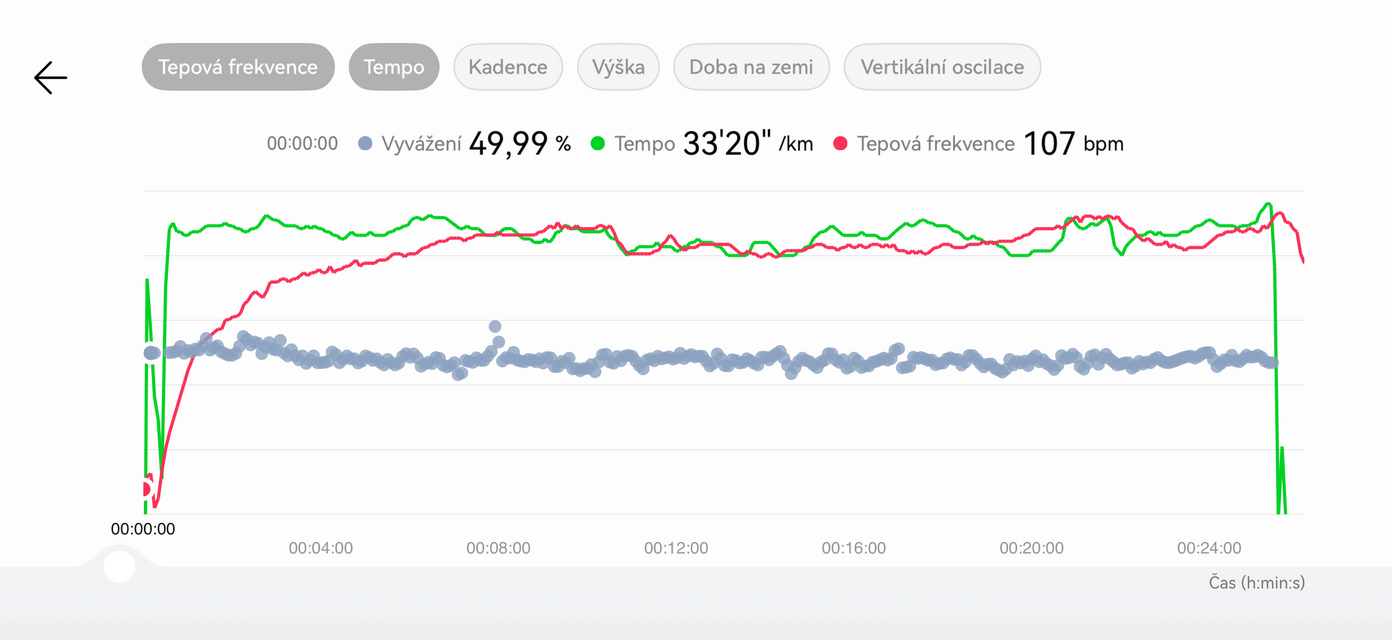The height and width of the screenshot is (640, 1392).
Task: Go back using the left arrow
Action: [x=50, y=77]
